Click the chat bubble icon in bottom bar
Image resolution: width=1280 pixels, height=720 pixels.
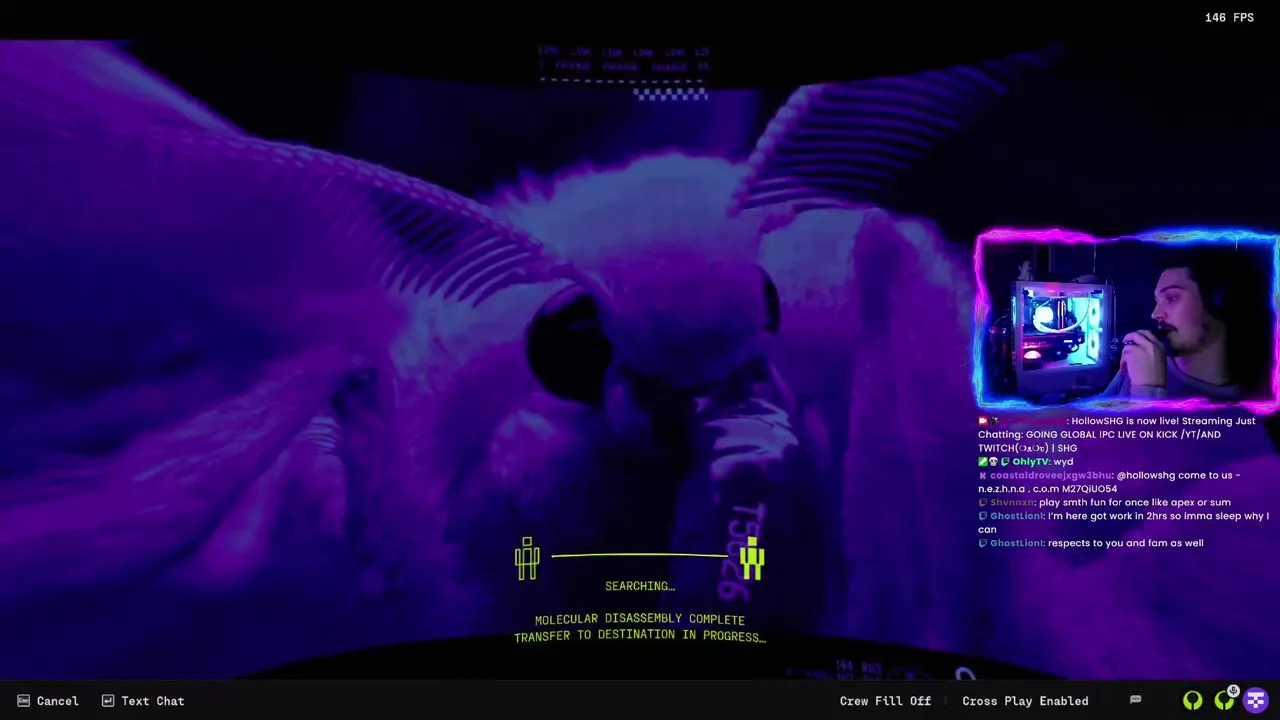tap(1135, 700)
